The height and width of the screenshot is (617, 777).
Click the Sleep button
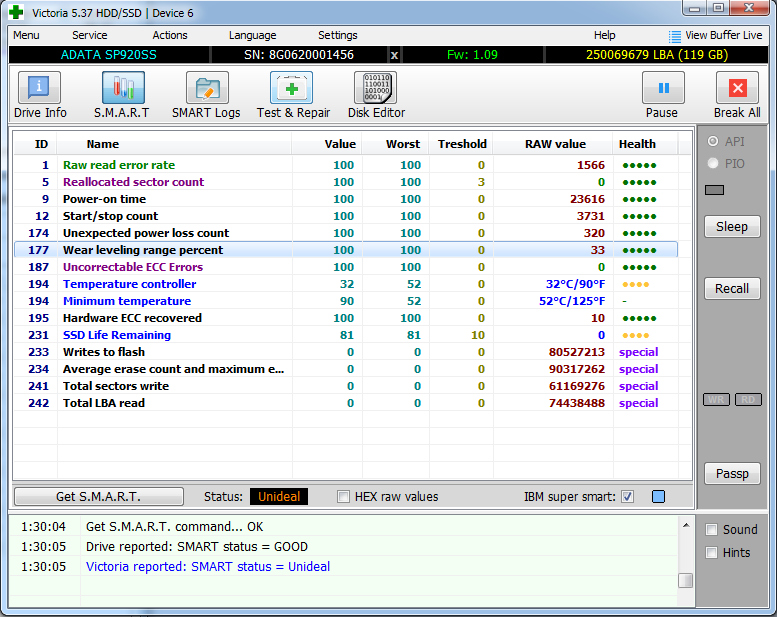[731, 227]
